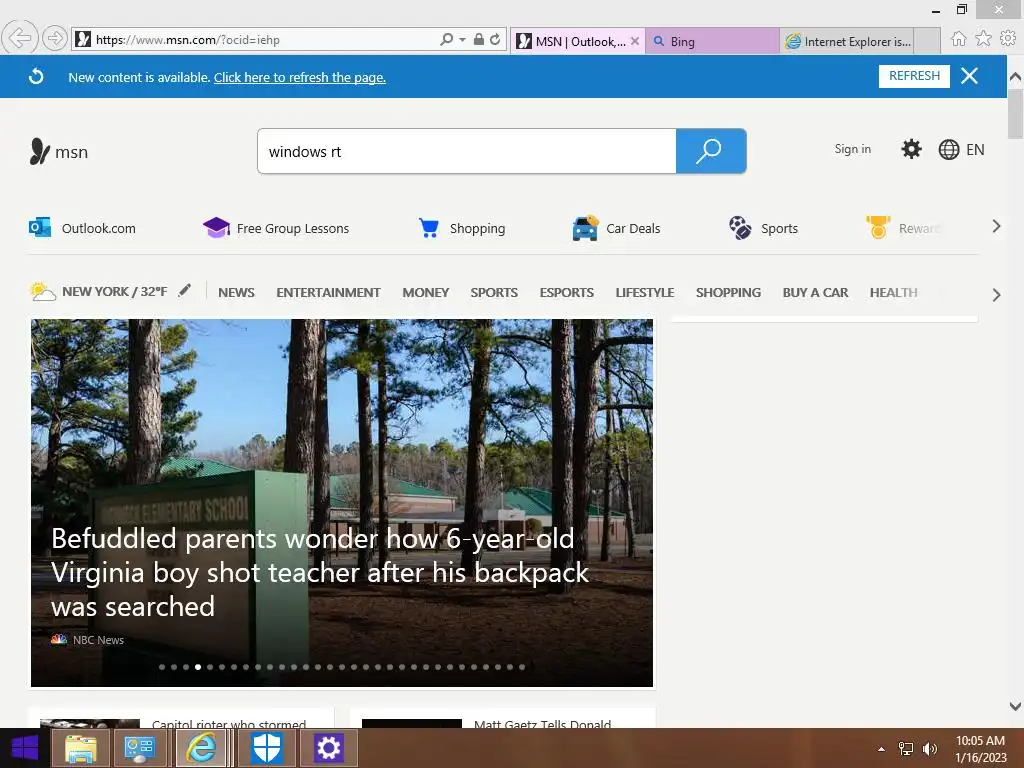Click Sign in link
The height and width of the screenshot is (768, 1024).
[x=852, y=149]
